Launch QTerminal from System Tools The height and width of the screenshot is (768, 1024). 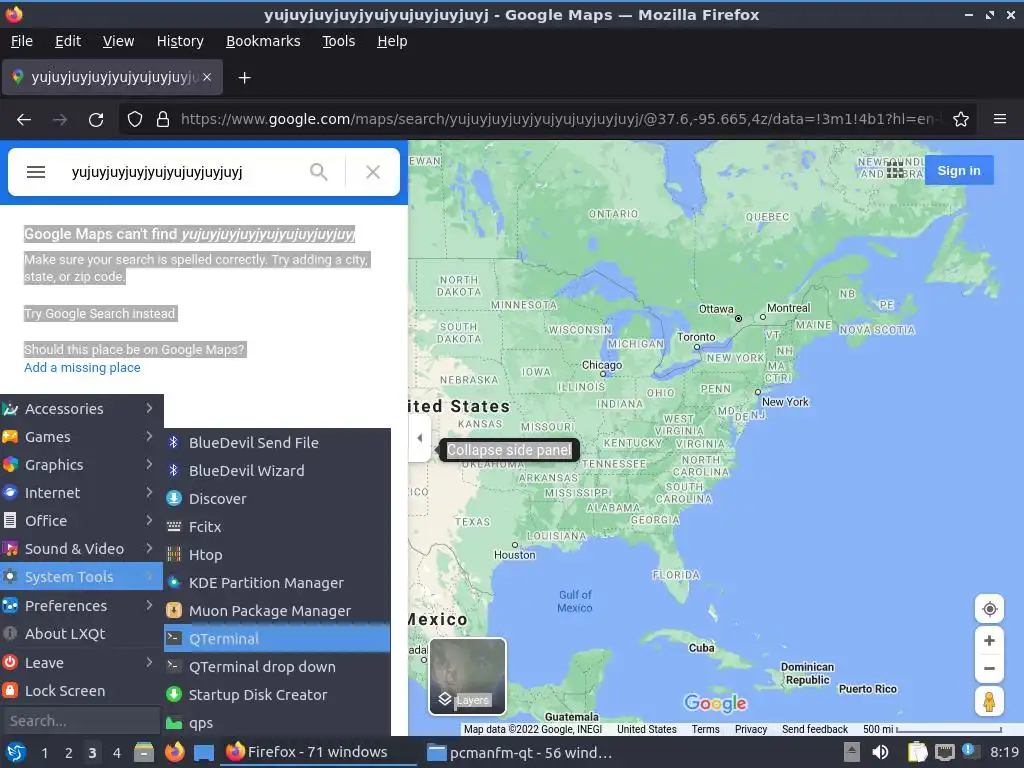pos(277,639)
